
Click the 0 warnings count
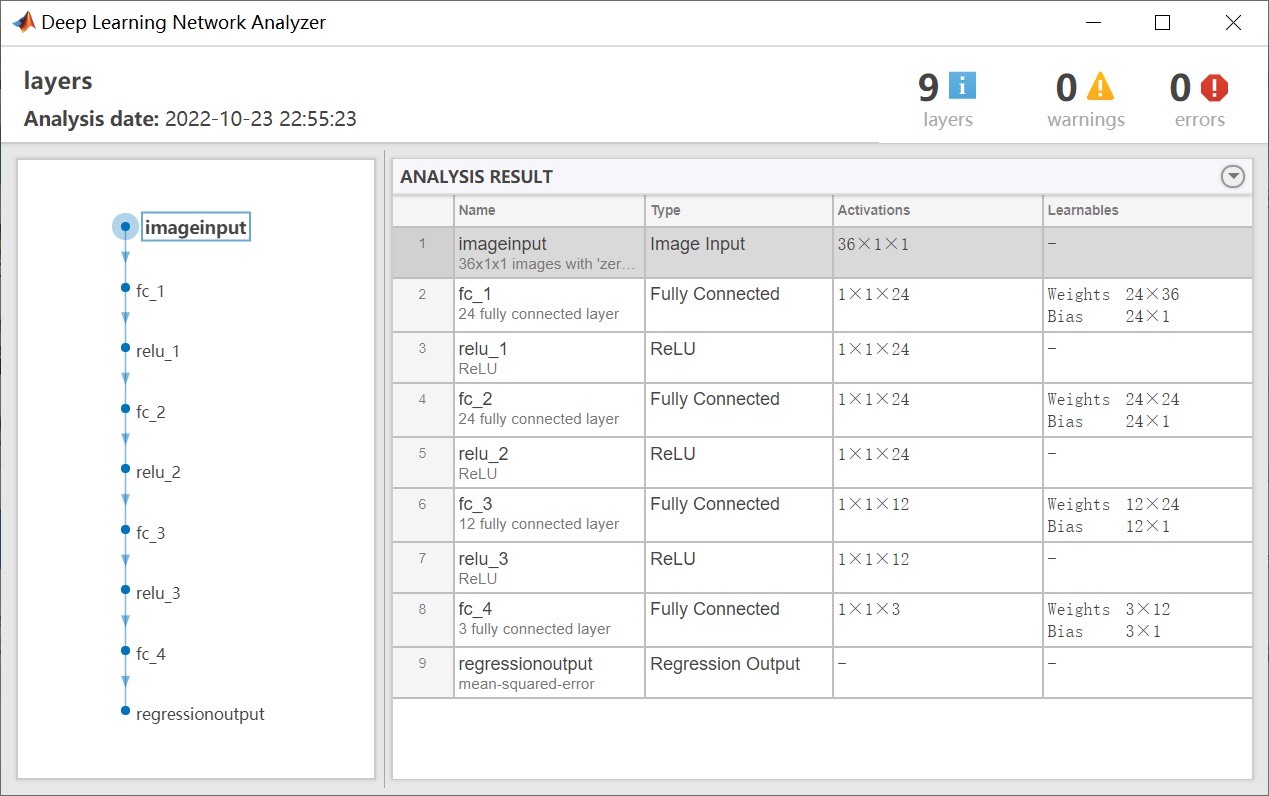1066,88
